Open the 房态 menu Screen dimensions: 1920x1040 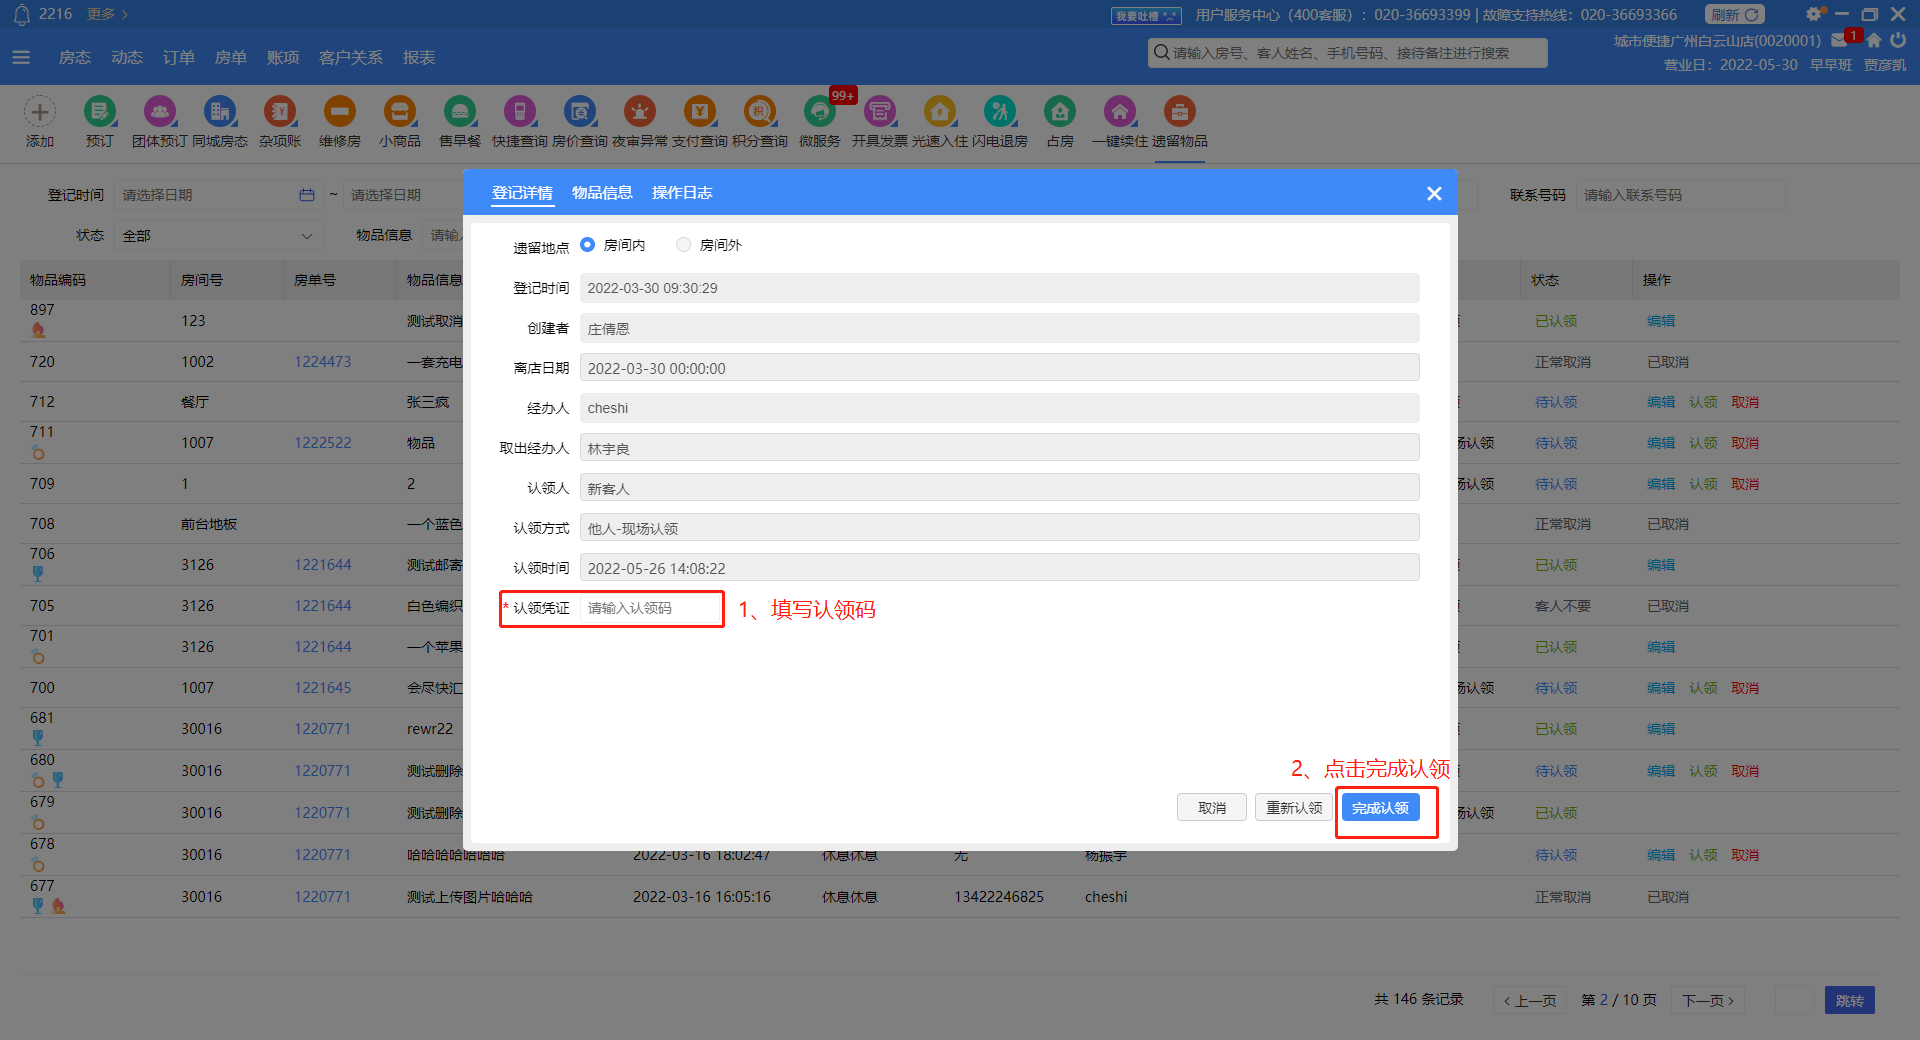(75, 58)
